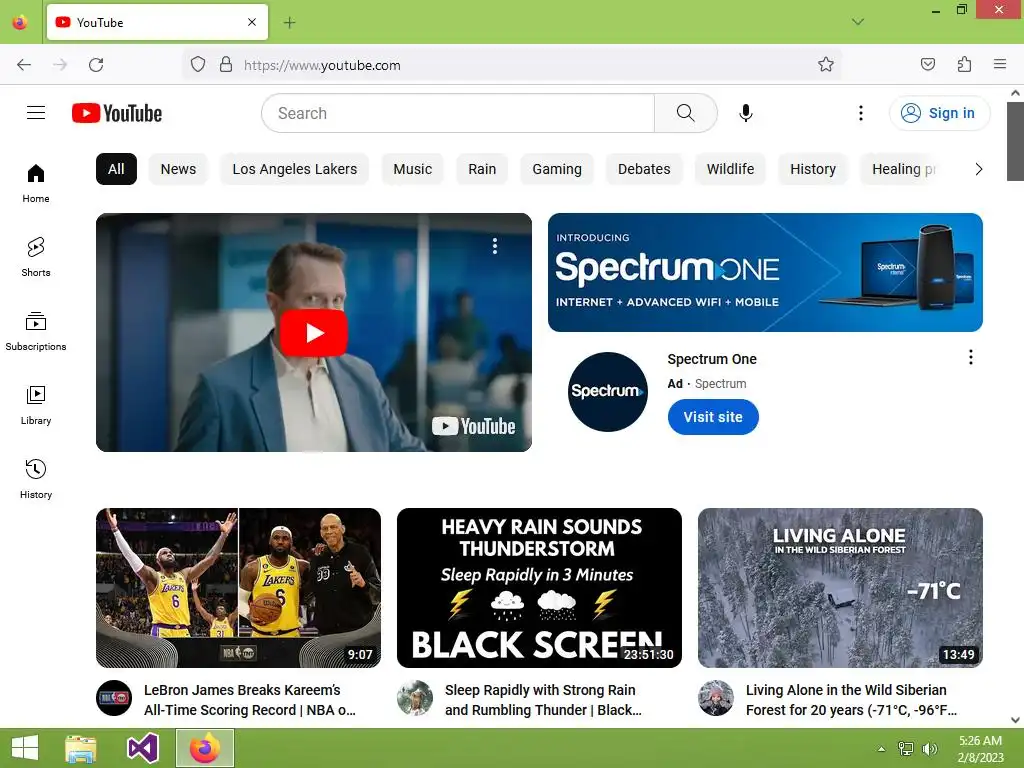Select the Los Angeles Lakers chip
Screen dimensions: 1024x768
tap(295, 169)
